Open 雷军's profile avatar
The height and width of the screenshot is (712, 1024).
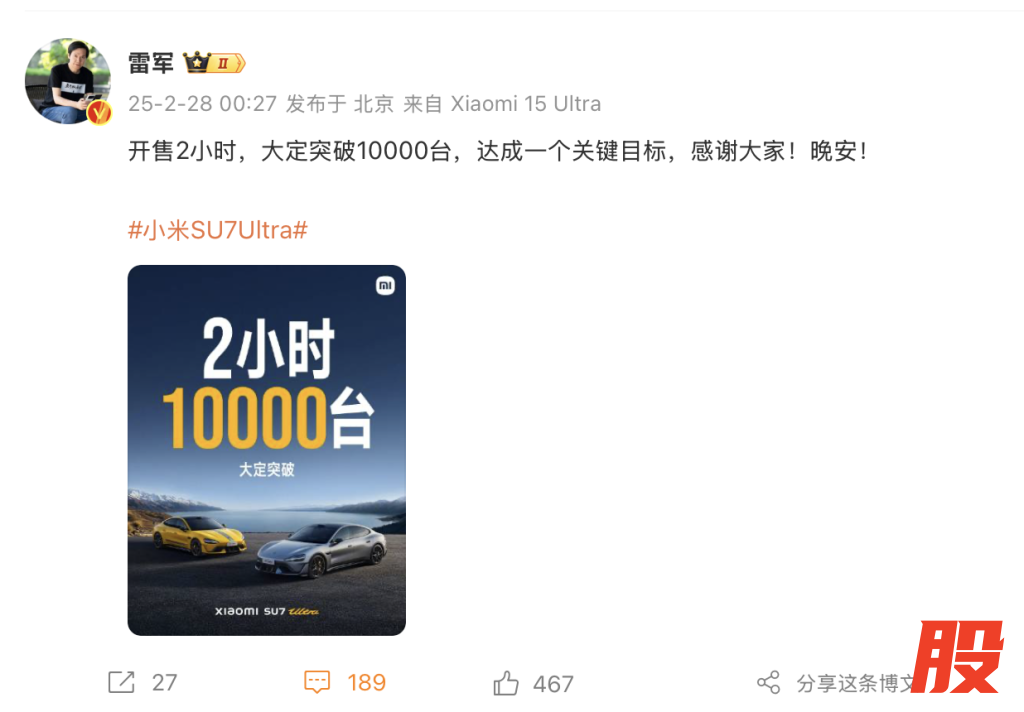(68, 81)
